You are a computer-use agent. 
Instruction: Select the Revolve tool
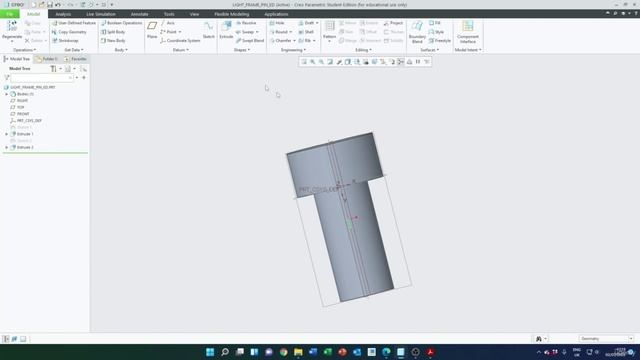click(x=246, y=23)
